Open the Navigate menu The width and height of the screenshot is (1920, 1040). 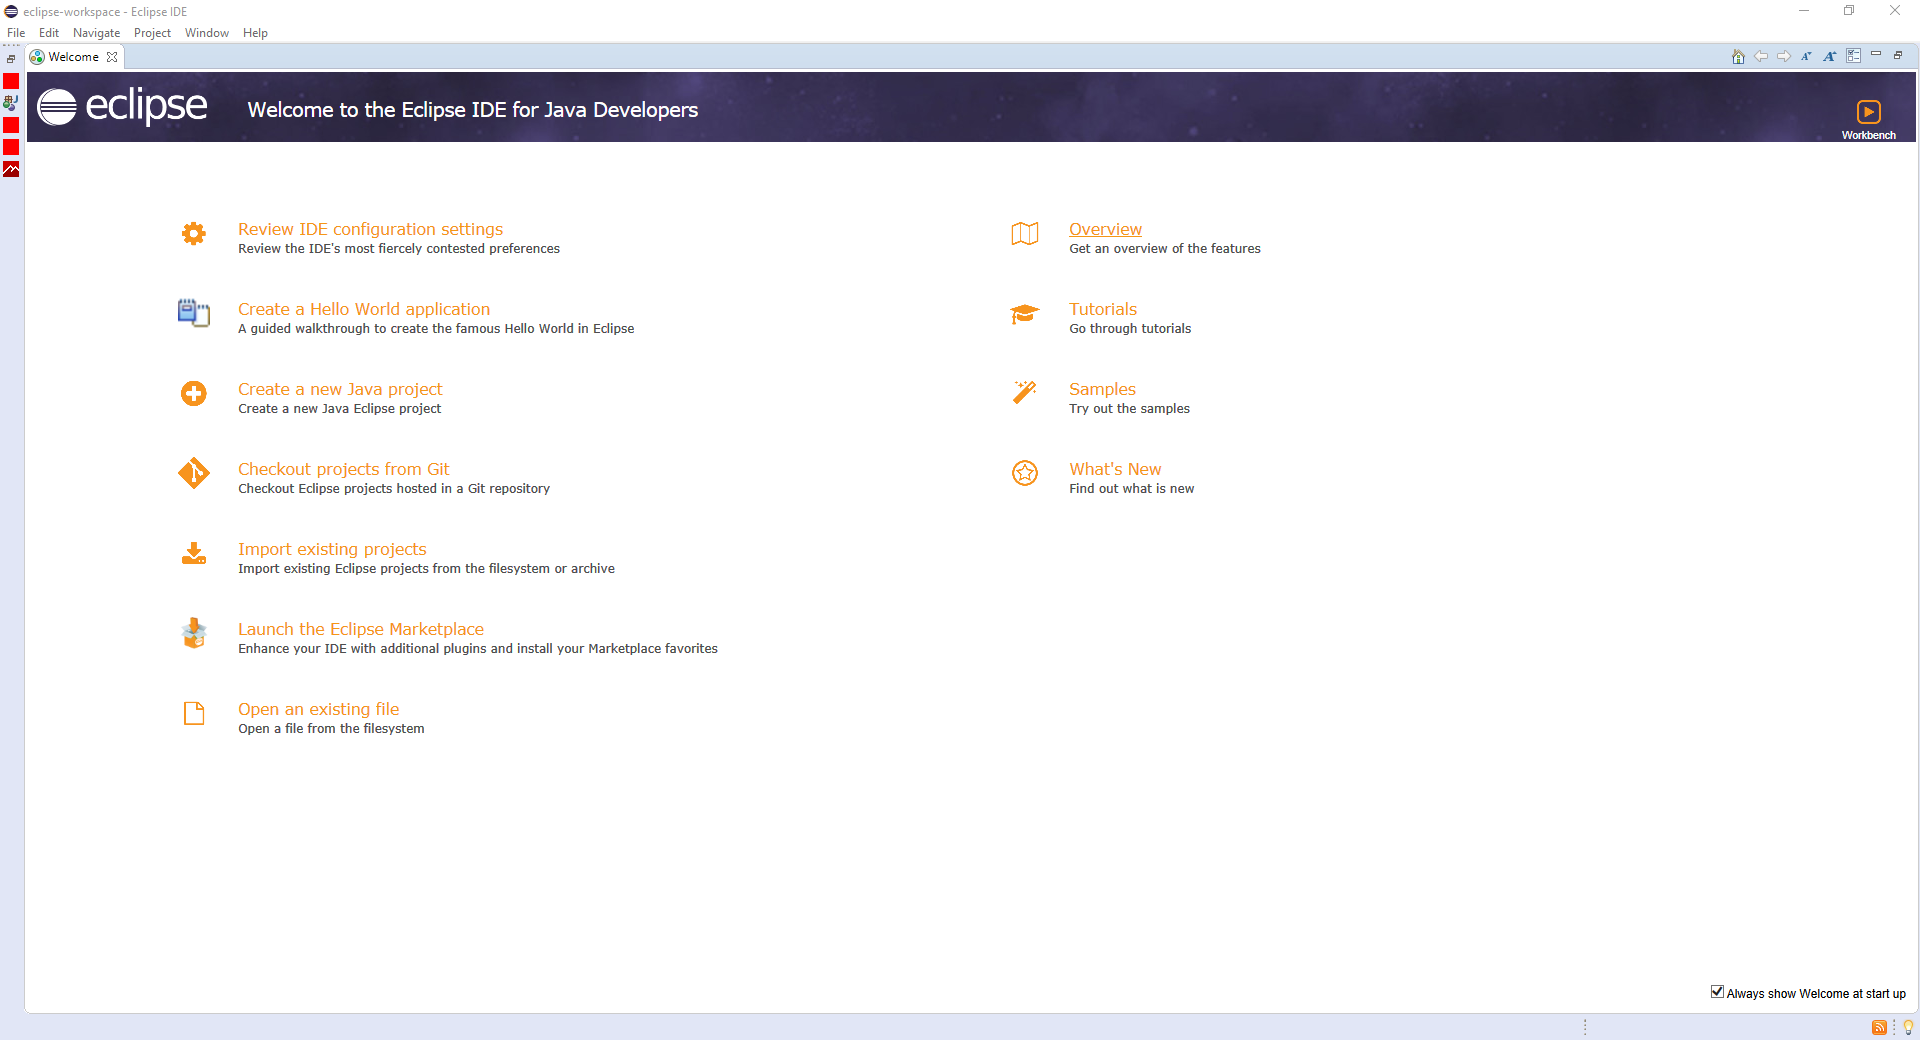click(96, 33)
